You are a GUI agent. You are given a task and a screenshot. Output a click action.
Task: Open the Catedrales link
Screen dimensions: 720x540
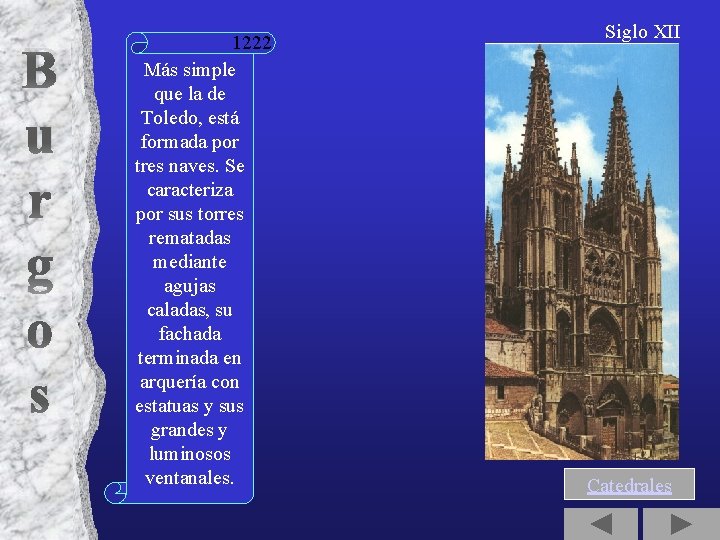(x=629, y=485)
